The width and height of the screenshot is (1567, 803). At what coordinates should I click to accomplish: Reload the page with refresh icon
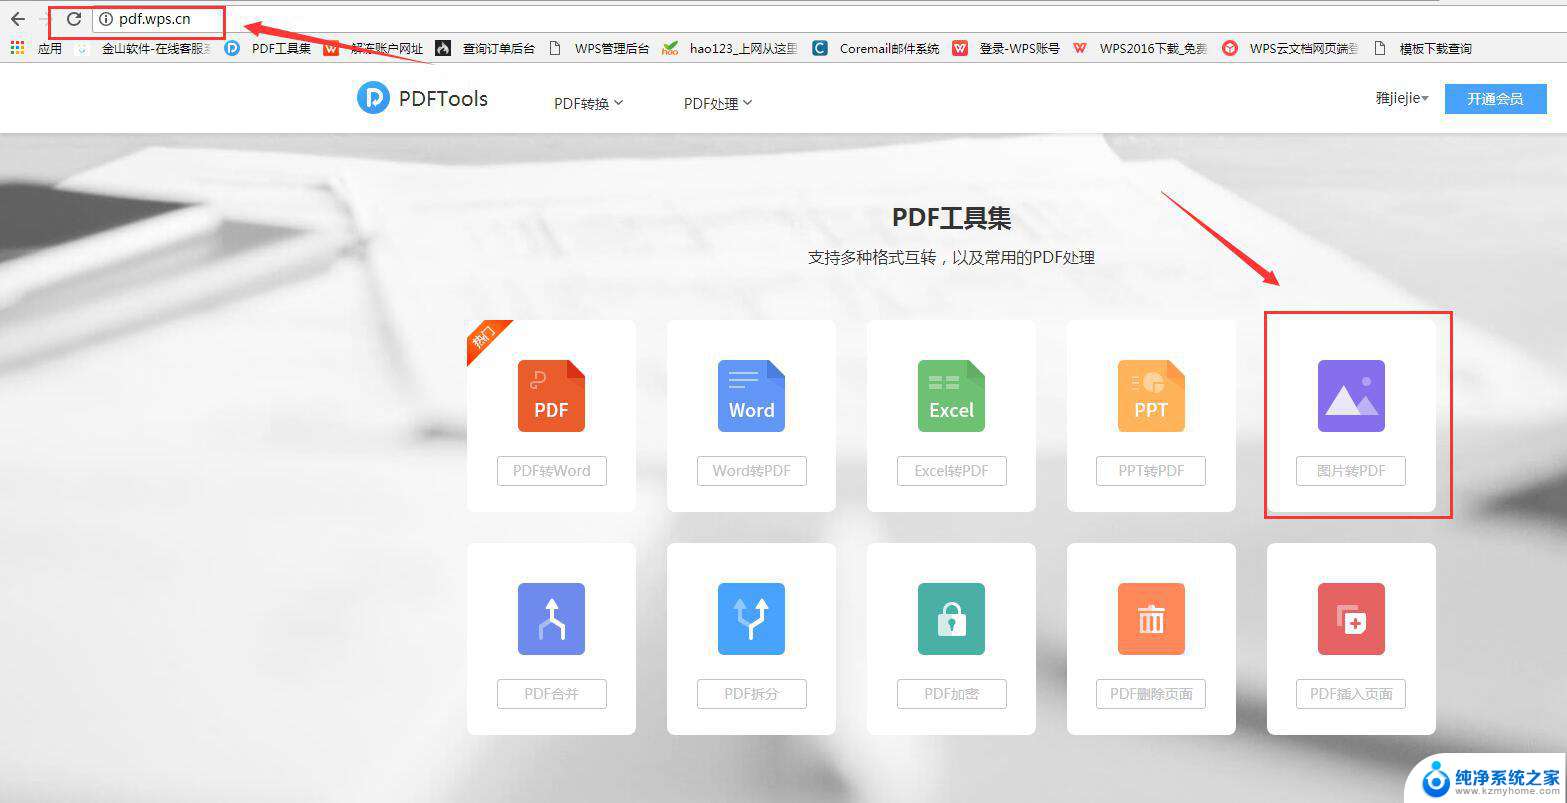point(73,19)
